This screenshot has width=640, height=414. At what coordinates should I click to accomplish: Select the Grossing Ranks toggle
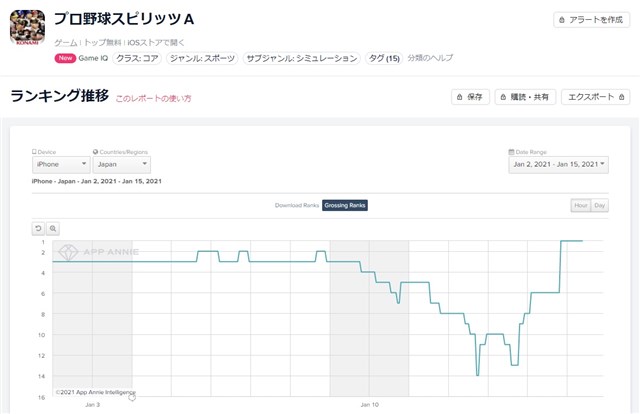coord(345,205)
